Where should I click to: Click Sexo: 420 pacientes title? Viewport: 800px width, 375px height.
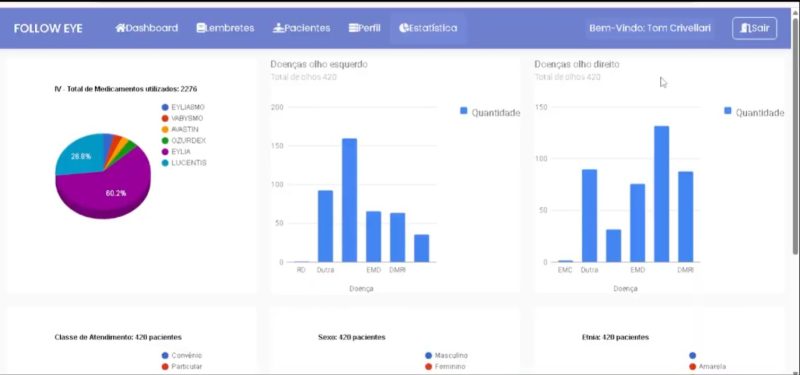coord(352,337)
